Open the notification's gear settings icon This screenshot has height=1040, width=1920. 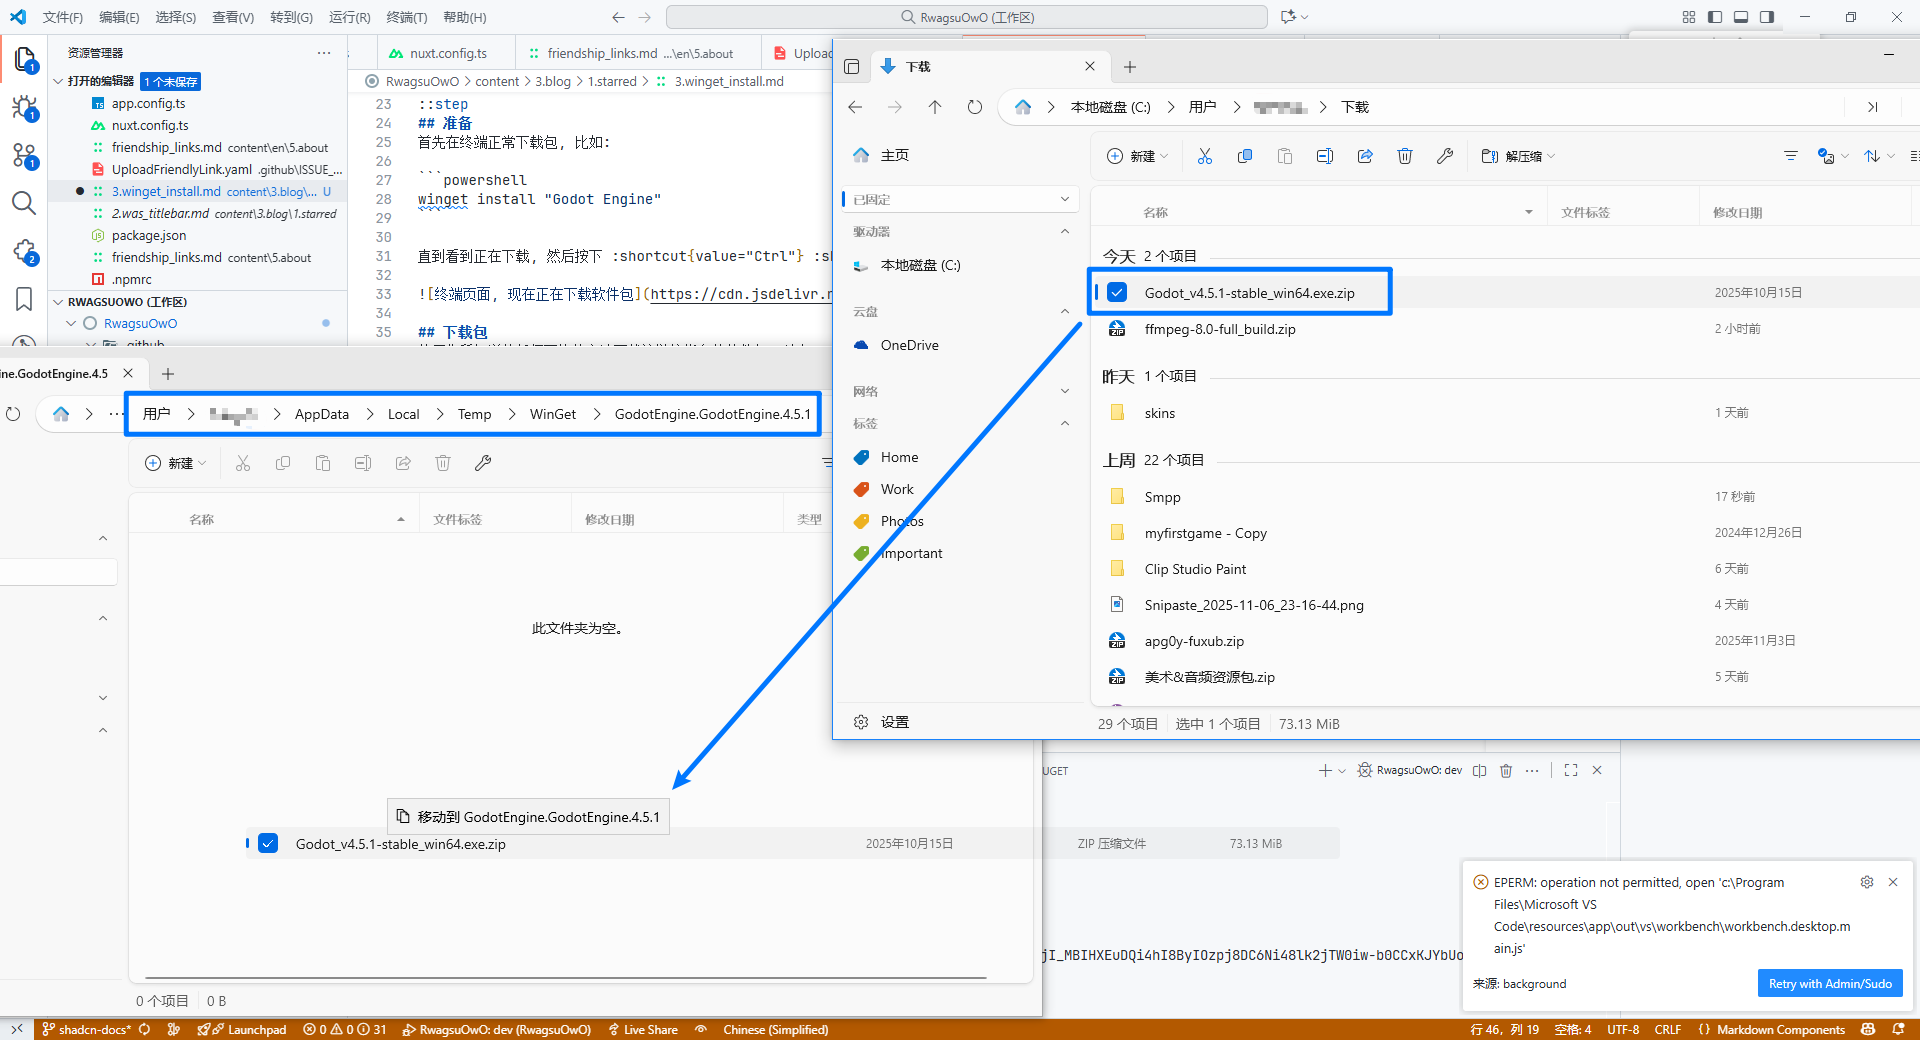click(x=1867, y=882)
